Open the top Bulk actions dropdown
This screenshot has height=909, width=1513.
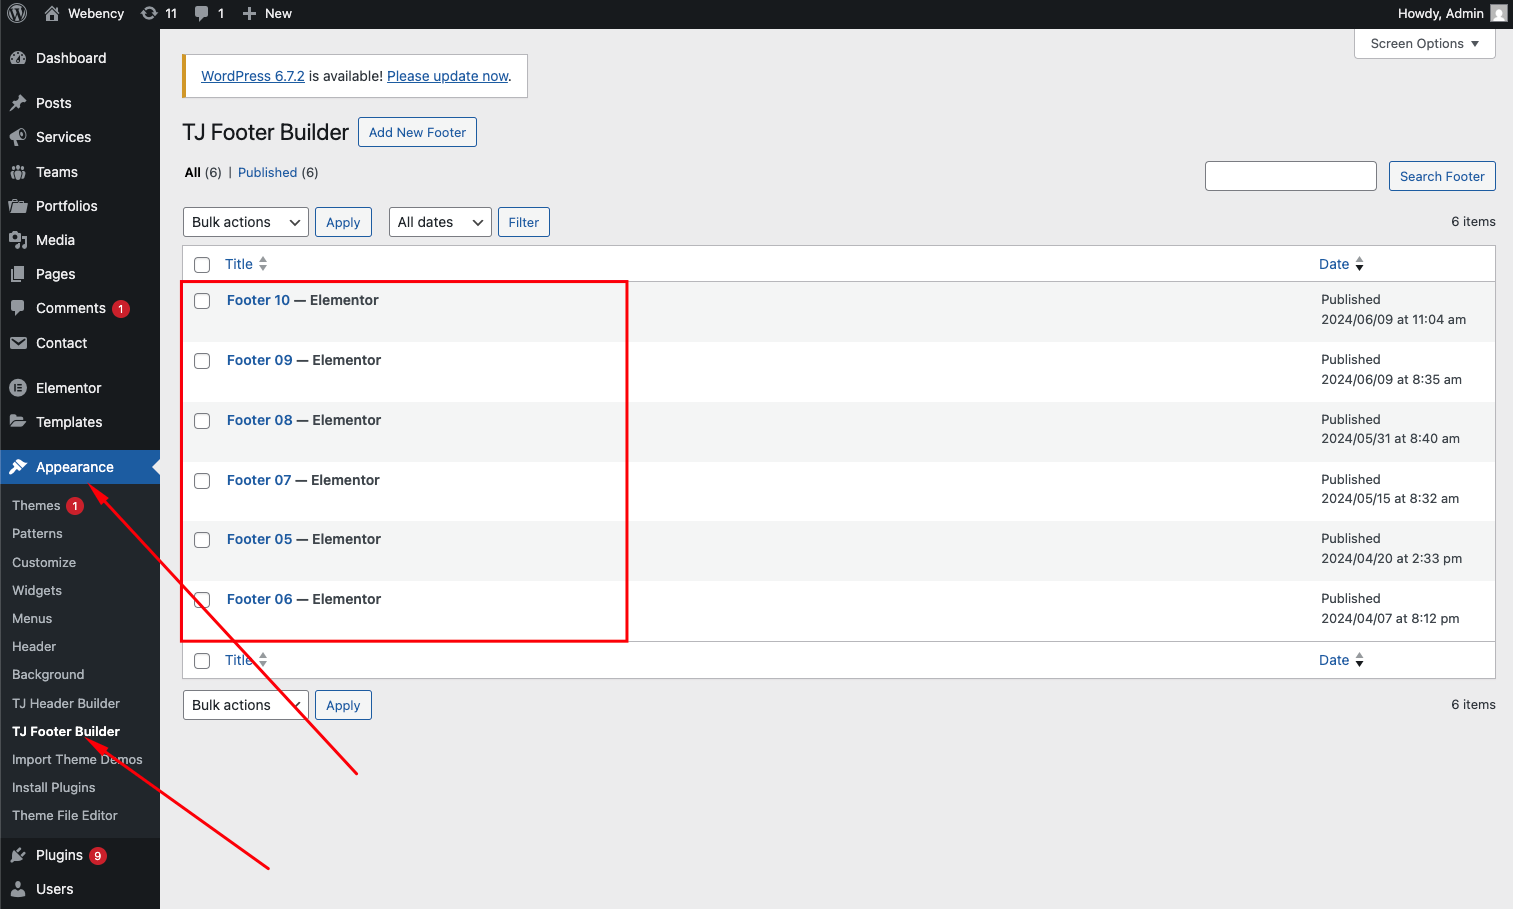coord(246,222)
